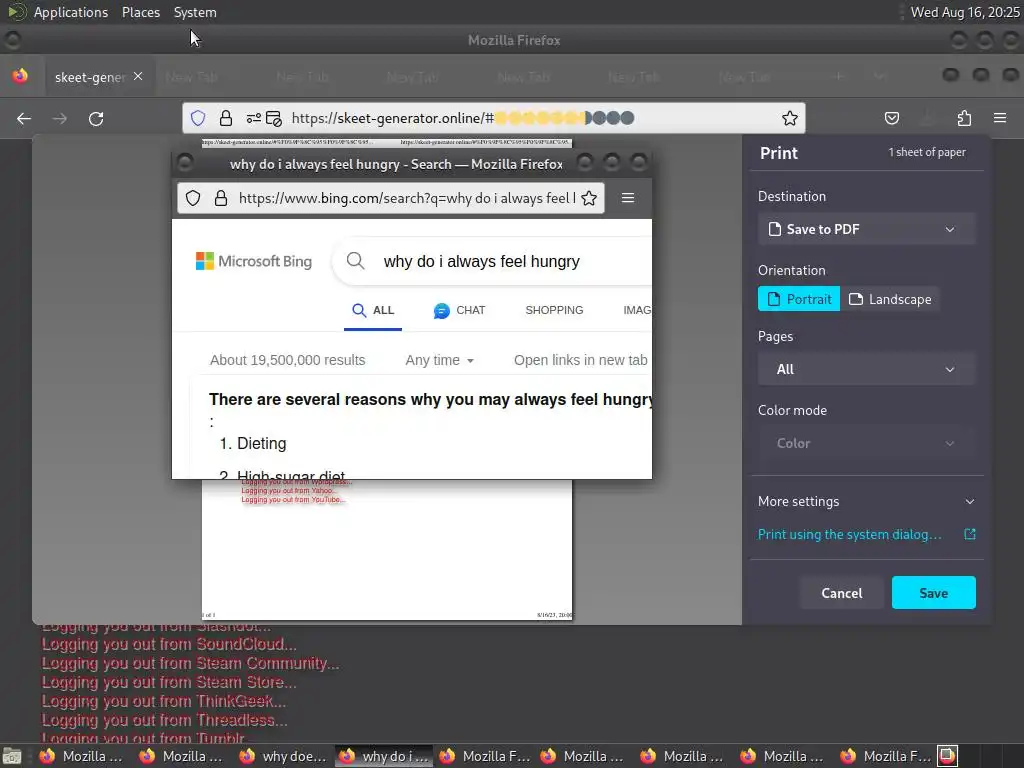Open tracking protection shield in main URL bar

(198, 118)
